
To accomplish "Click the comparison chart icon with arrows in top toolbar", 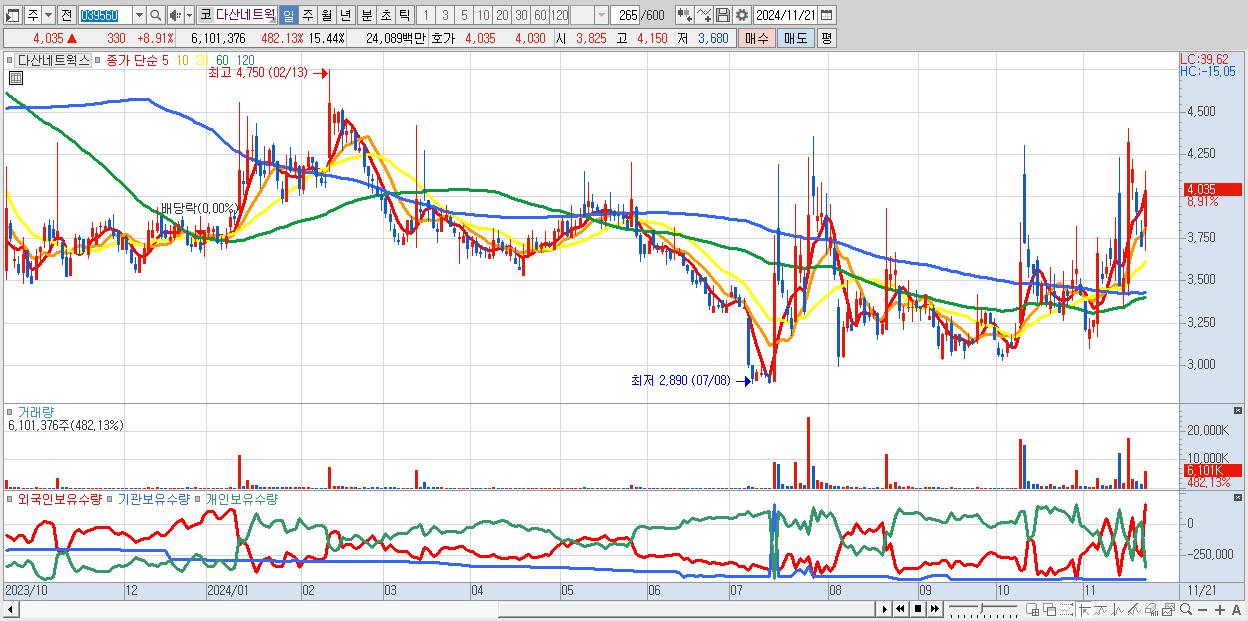I will pyautogui.click(x=704, y=15).
